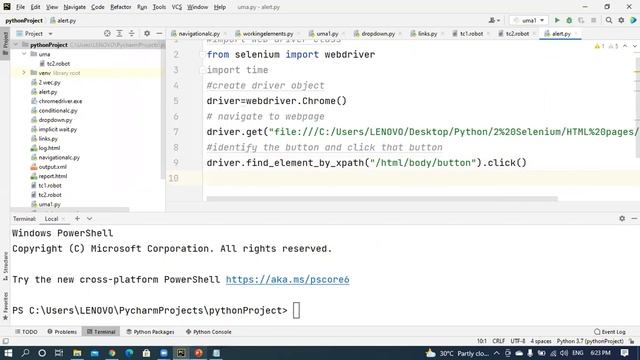Go to next highlighted error arrow
This screenshot has height=360, width=640.
pos(634,46)
